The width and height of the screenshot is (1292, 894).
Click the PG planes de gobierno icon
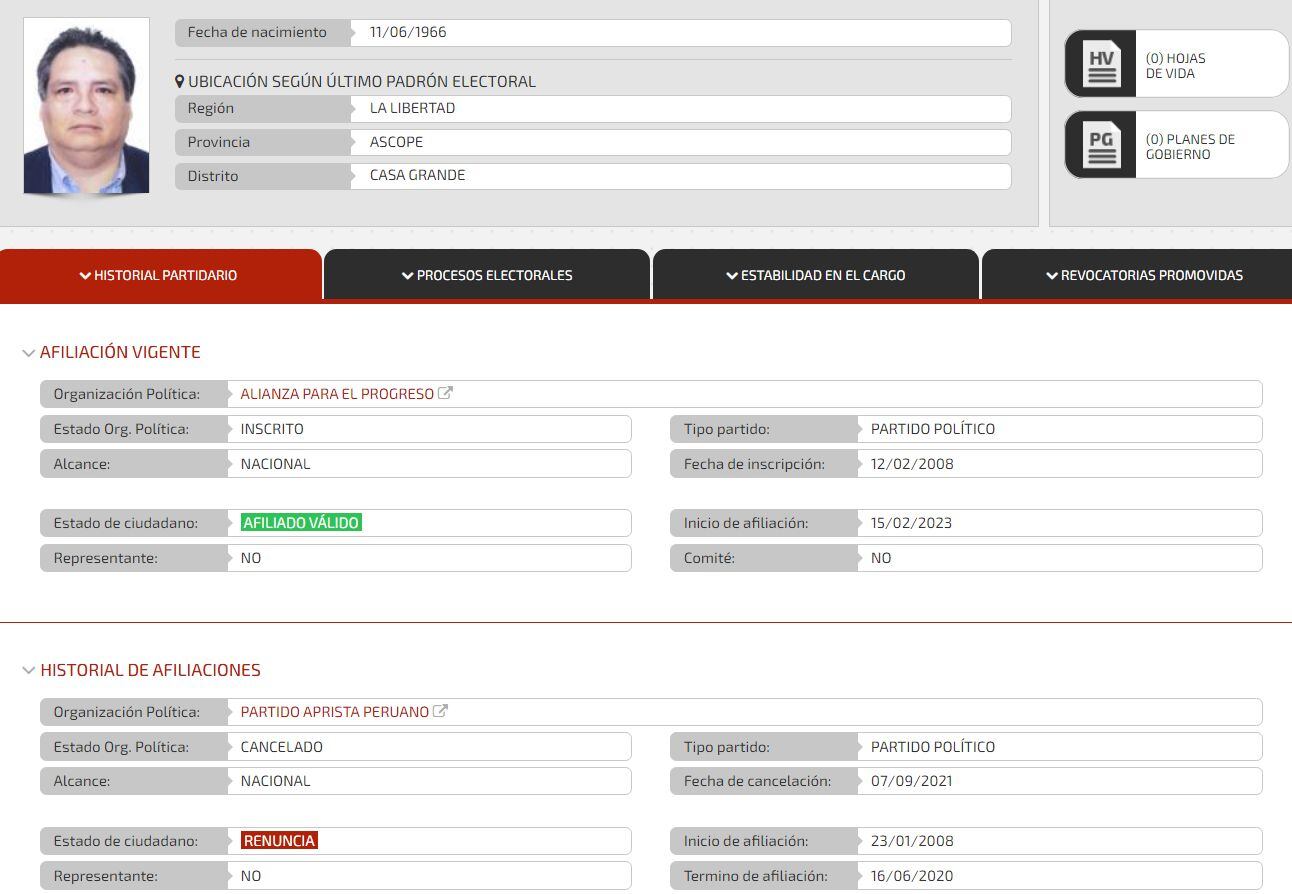1101,146
